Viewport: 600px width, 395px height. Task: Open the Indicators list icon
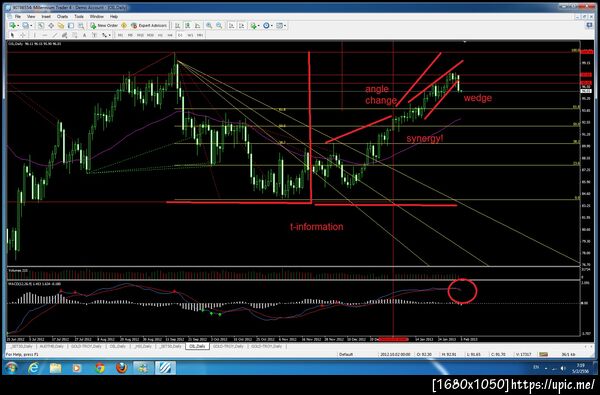pyautogui.click(x=253, y=25)
